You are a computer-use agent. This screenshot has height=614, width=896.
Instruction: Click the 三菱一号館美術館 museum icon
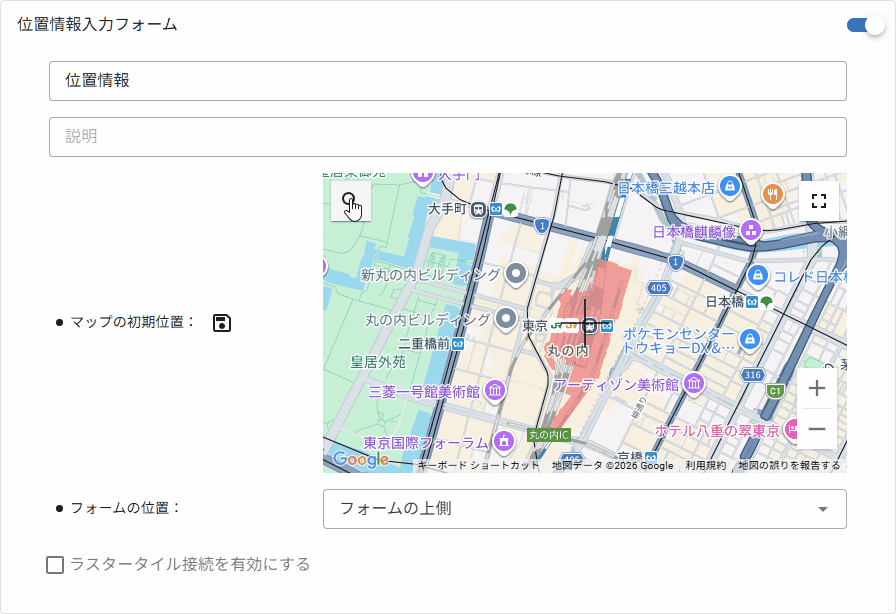pos(494,390)
